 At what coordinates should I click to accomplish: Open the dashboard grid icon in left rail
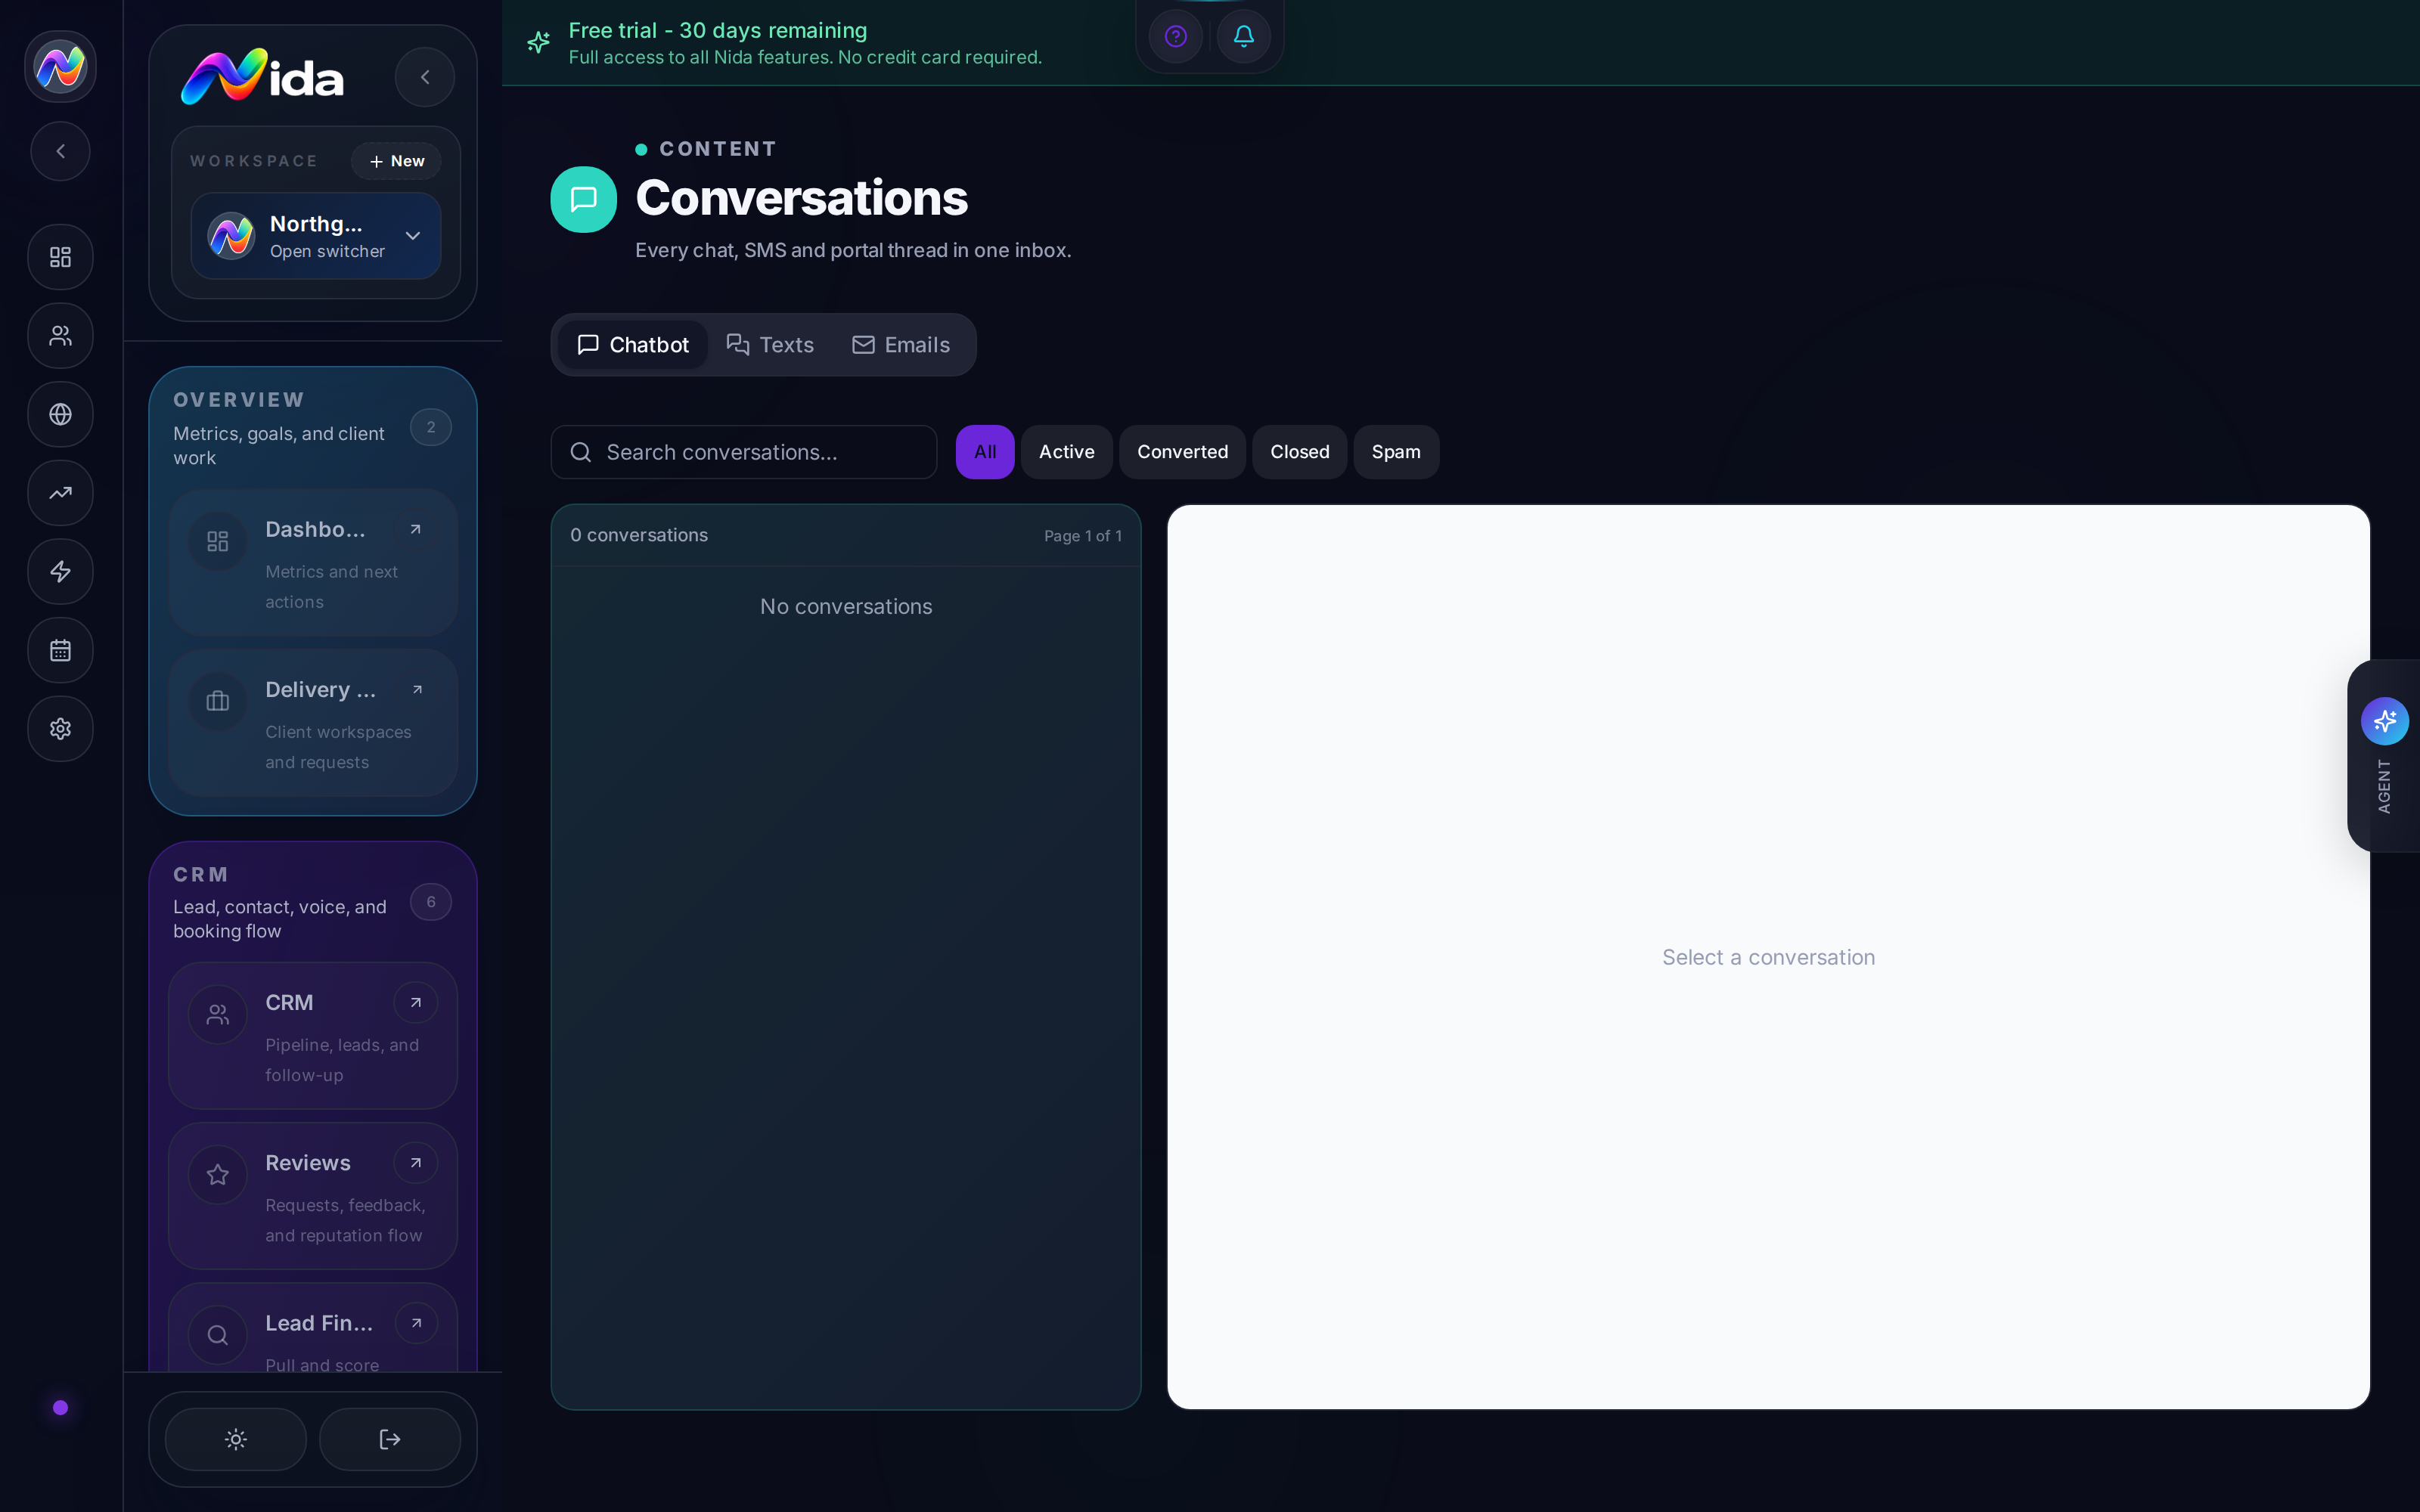click(60, 257)
